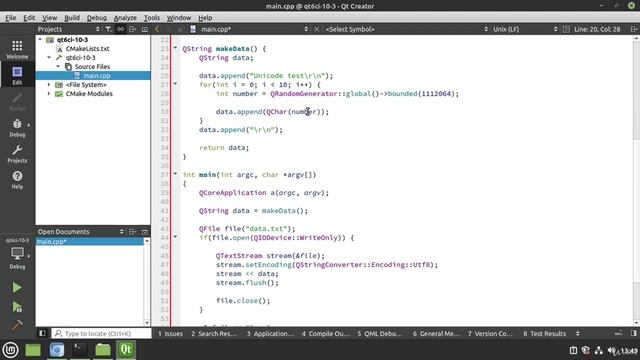Go back in editor navigation history
This screenshot has width=640, height=360.
pos(157,29)
